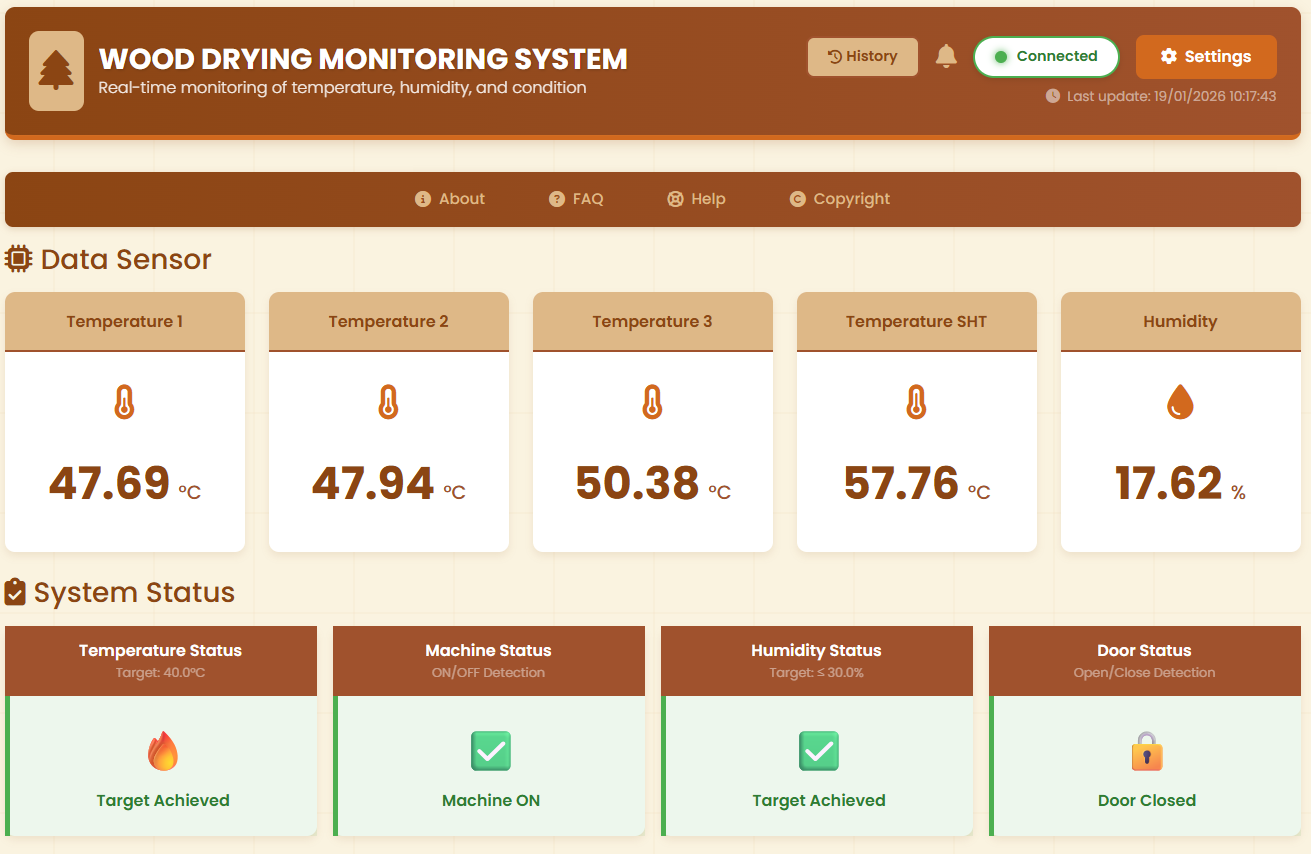Click the thermometer icon under Temperature SHT

click(x=916, y=403)
